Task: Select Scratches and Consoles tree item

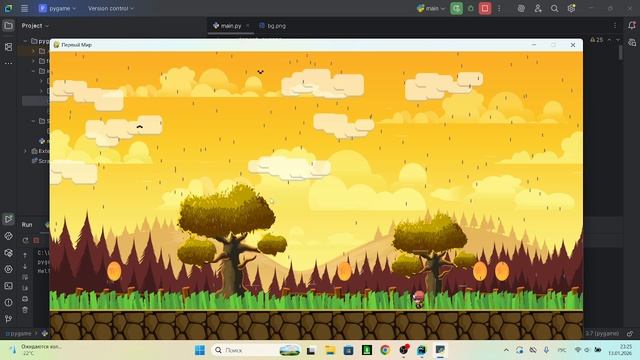Action: point(41,161)
